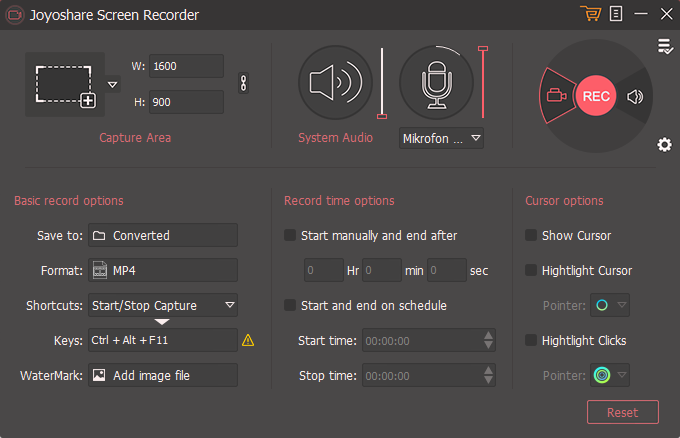
Task: Click the Capture Area label
Action: tap(135, 137)
